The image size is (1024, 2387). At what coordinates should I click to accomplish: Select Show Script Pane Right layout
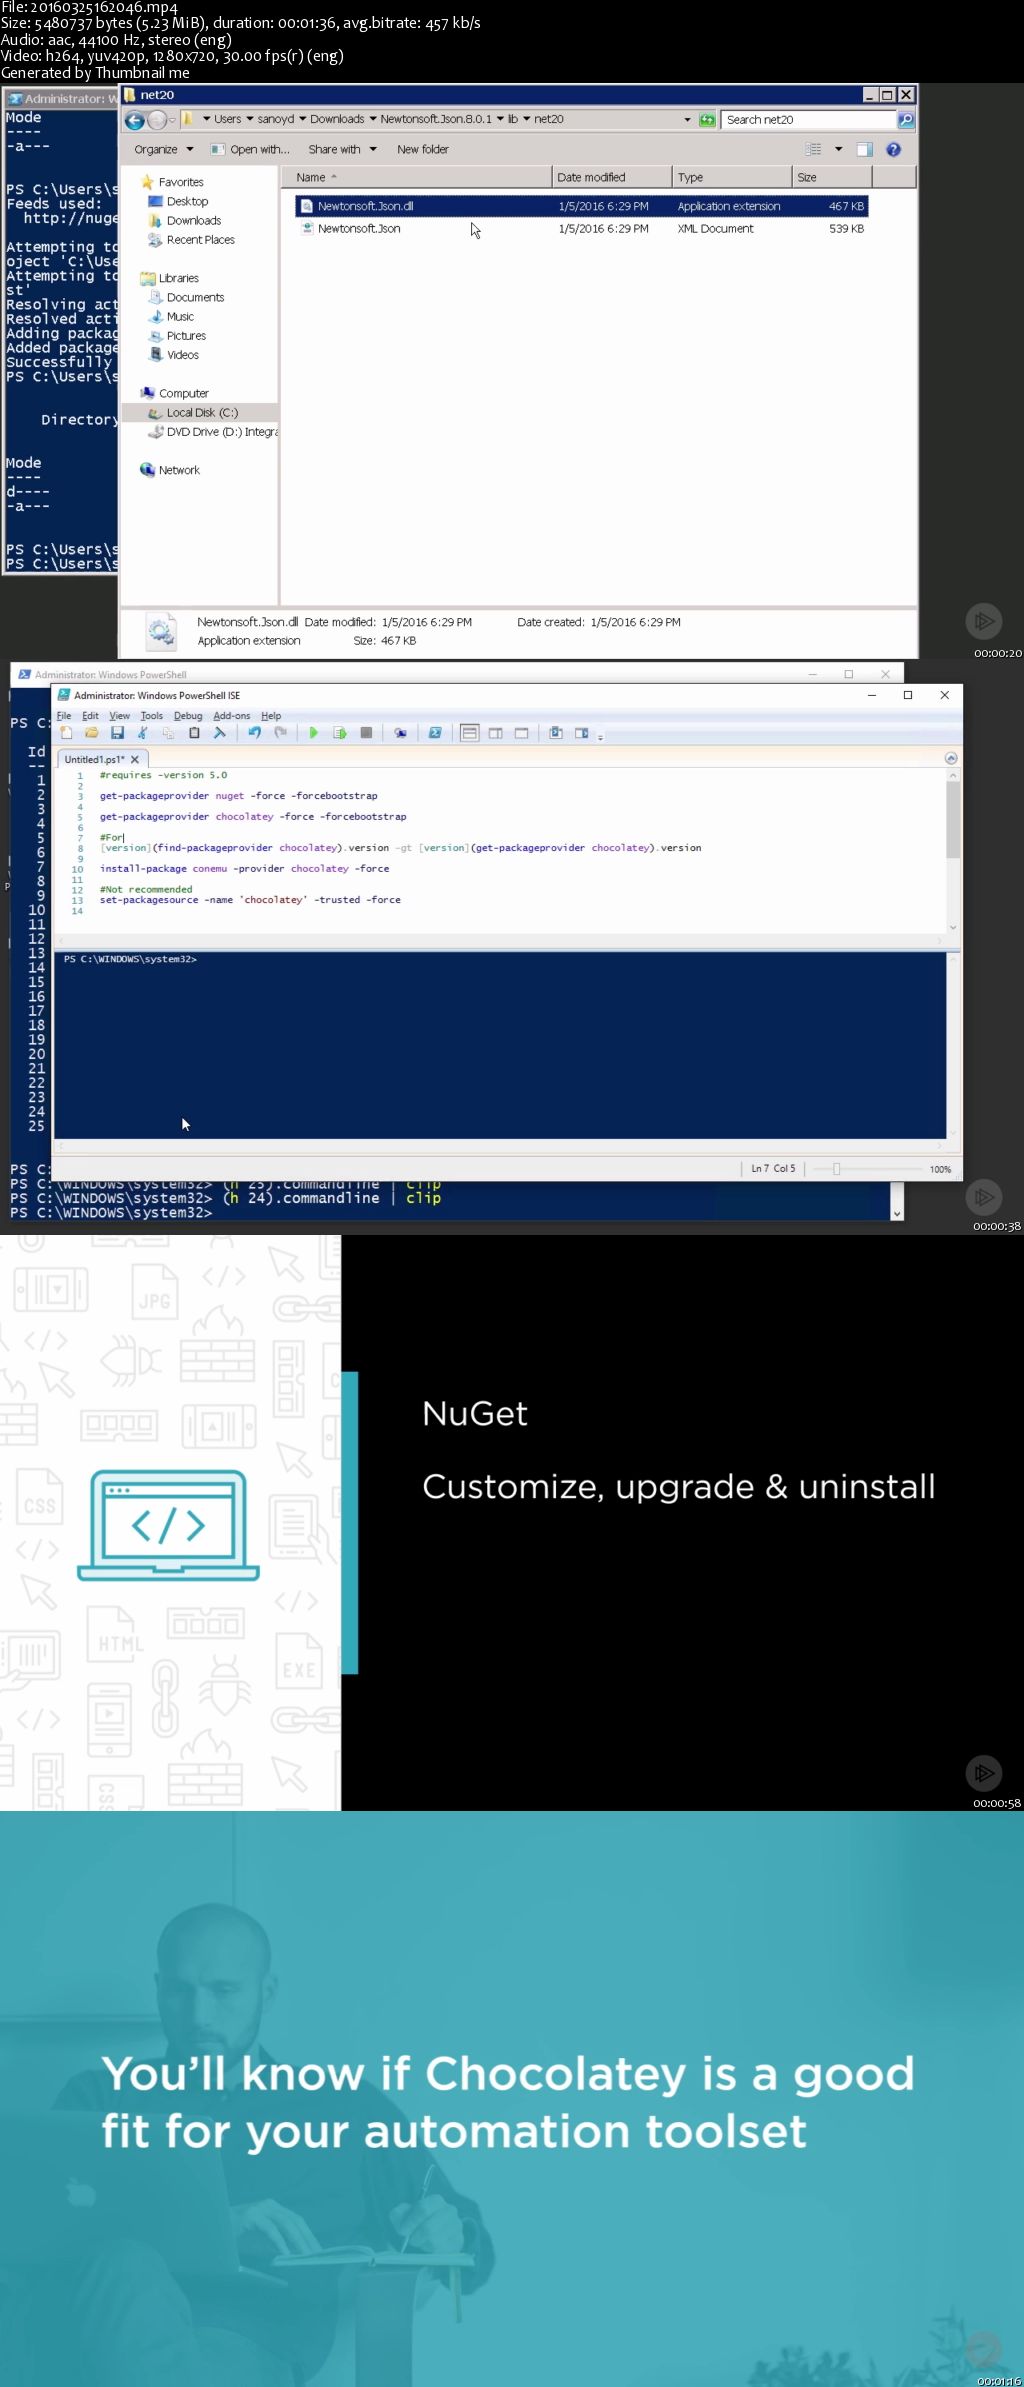click(495, 733)
